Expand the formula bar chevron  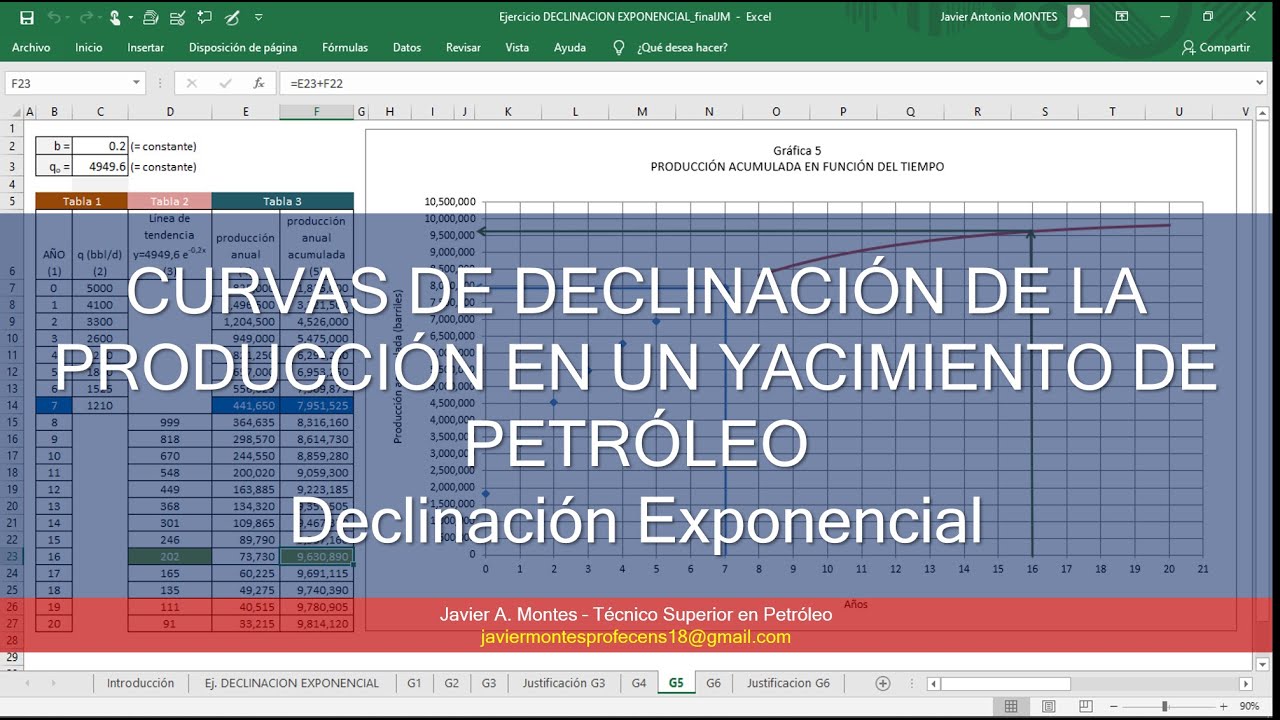click(x=1259, y=83)
